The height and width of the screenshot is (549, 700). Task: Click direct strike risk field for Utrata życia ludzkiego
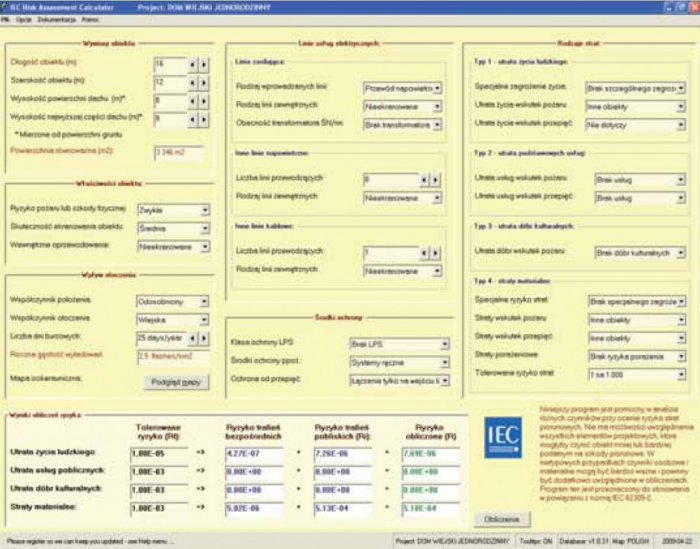tap(254, 454)
